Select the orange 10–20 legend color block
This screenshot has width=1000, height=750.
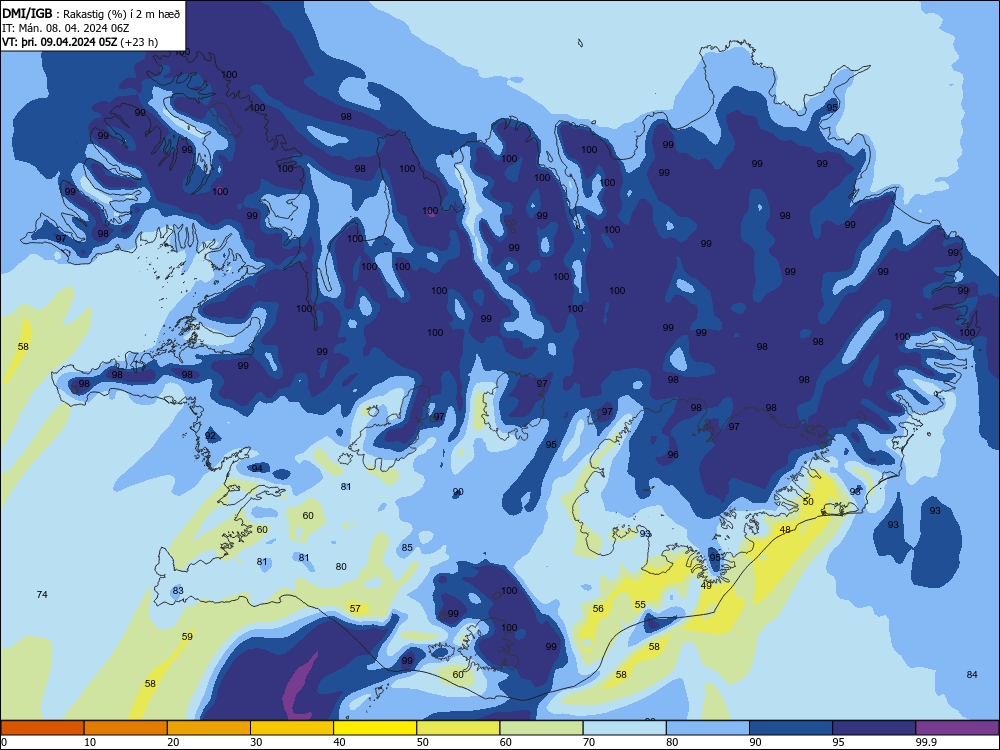[126, 728]
